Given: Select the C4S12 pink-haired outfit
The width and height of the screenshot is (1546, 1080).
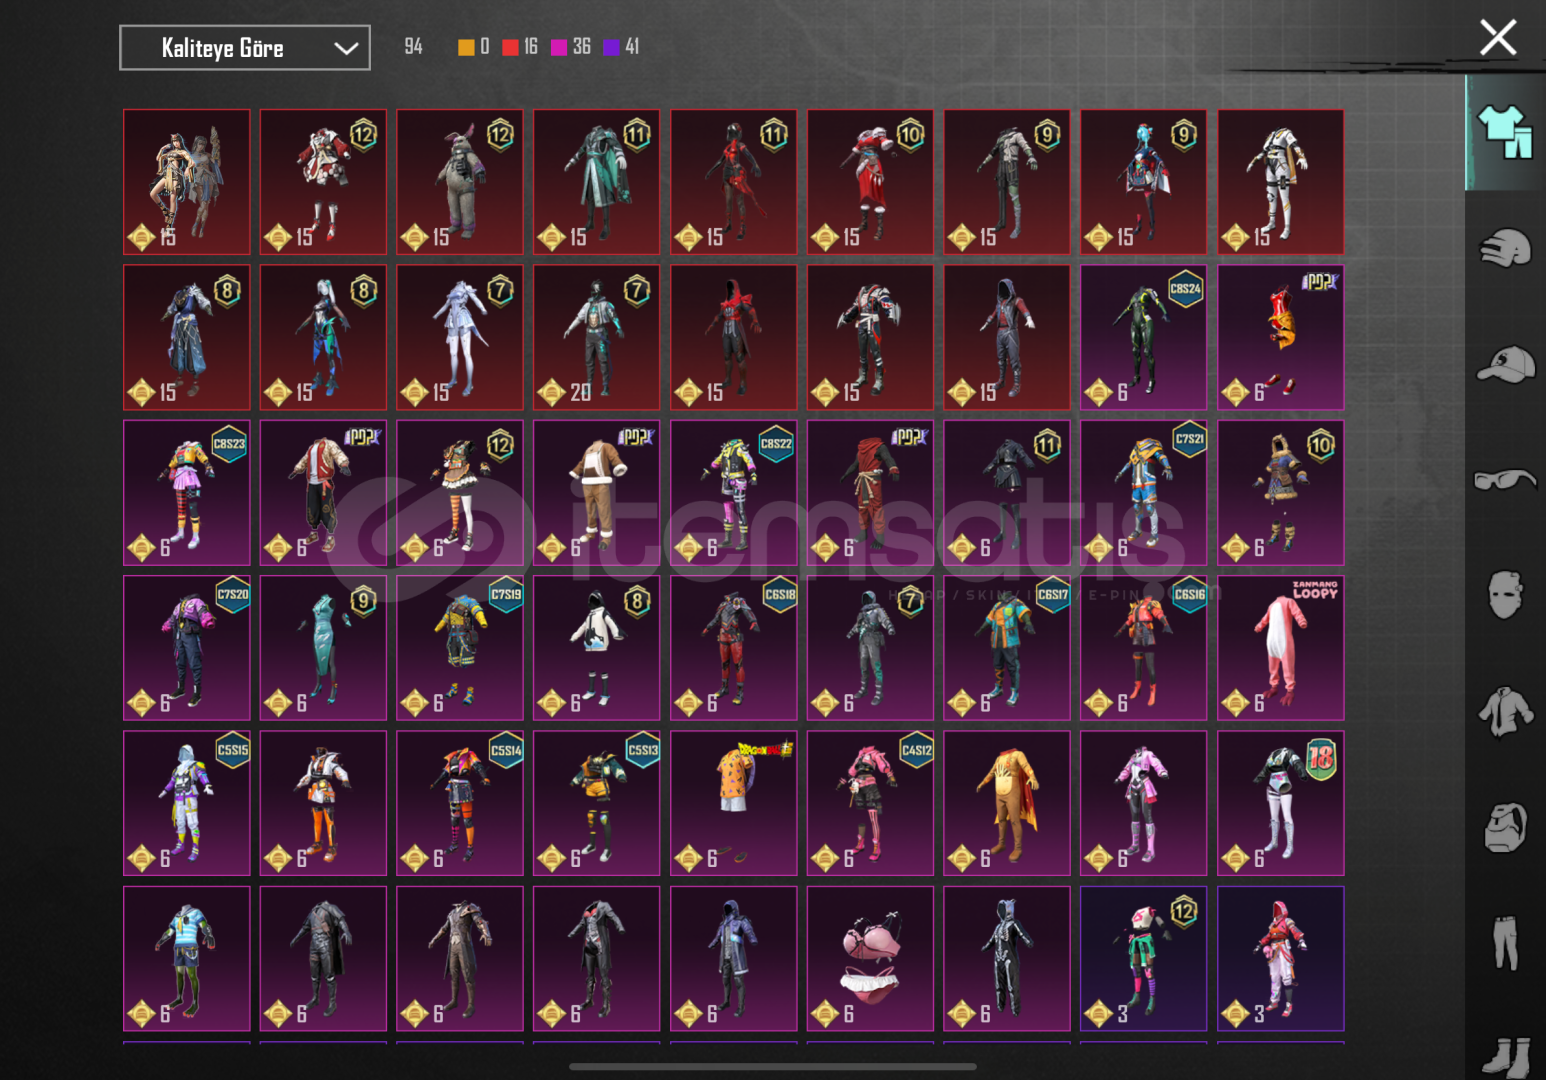Looking at the screenshot, I should (870, 803).
